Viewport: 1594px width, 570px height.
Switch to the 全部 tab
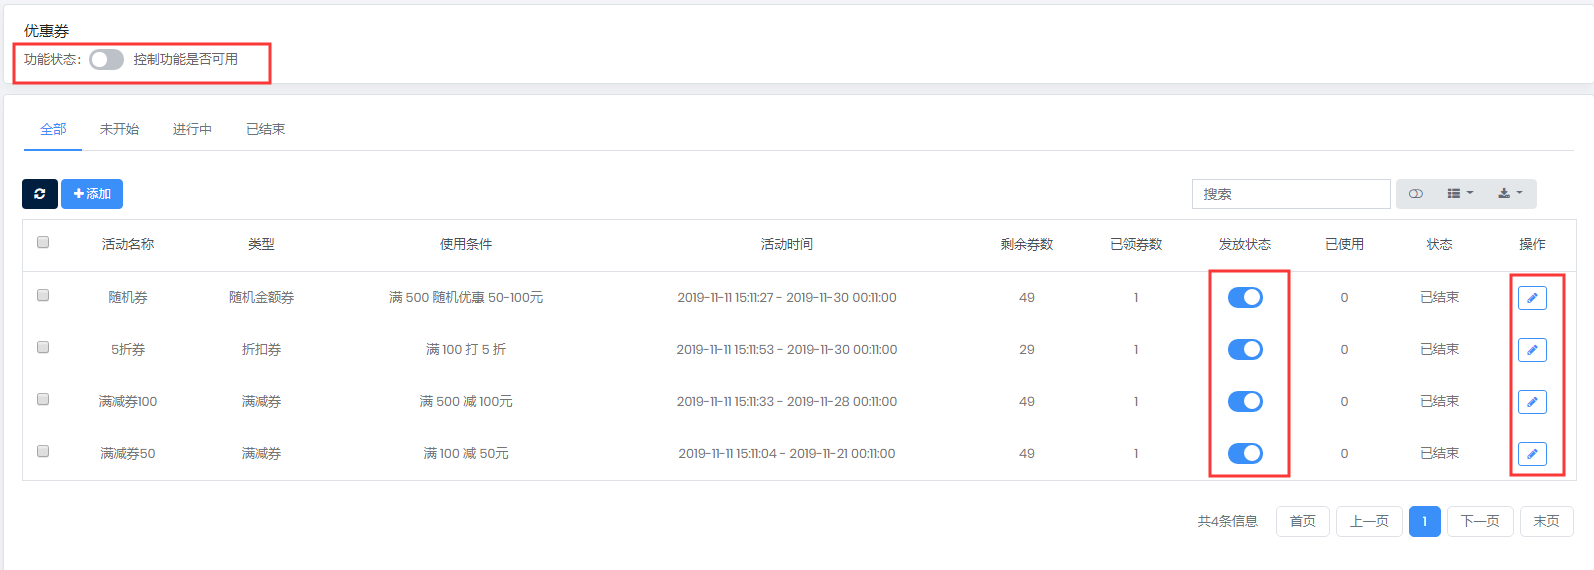(53, 130)
